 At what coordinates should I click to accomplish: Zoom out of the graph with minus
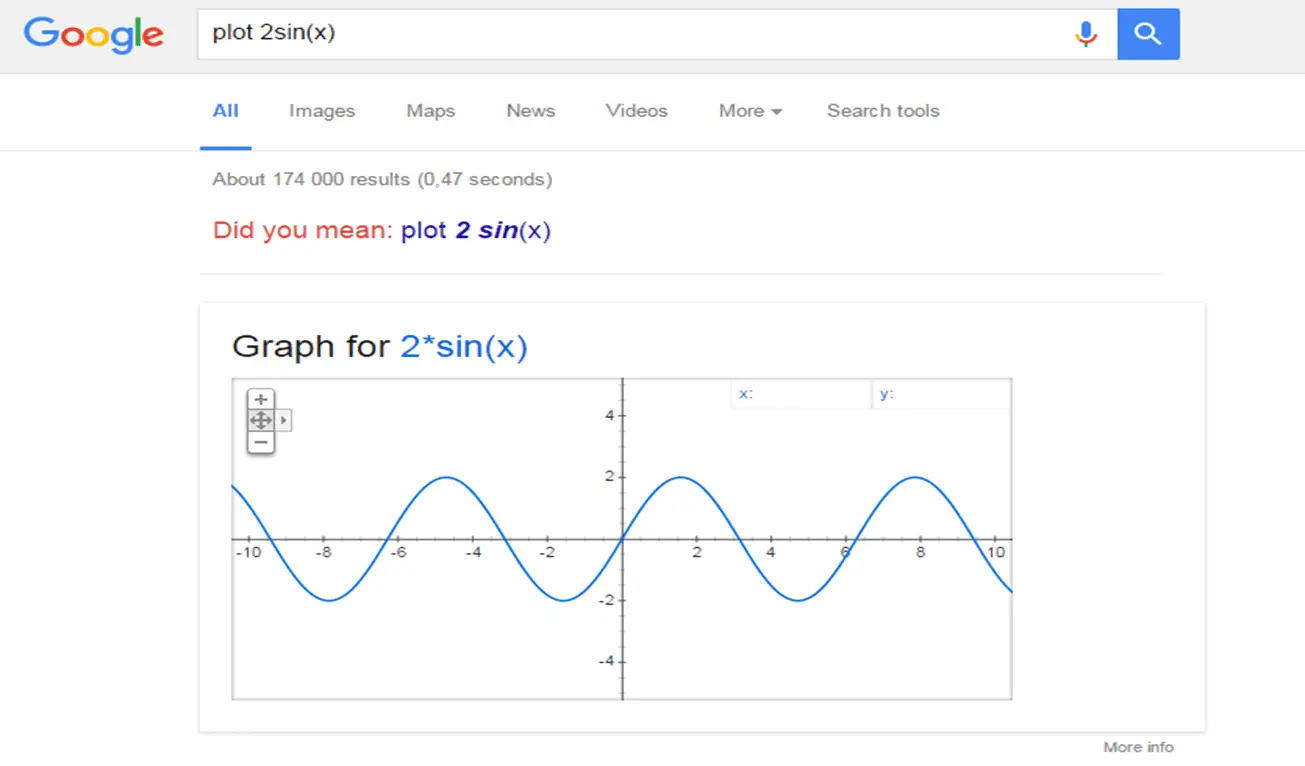[260, 442]
